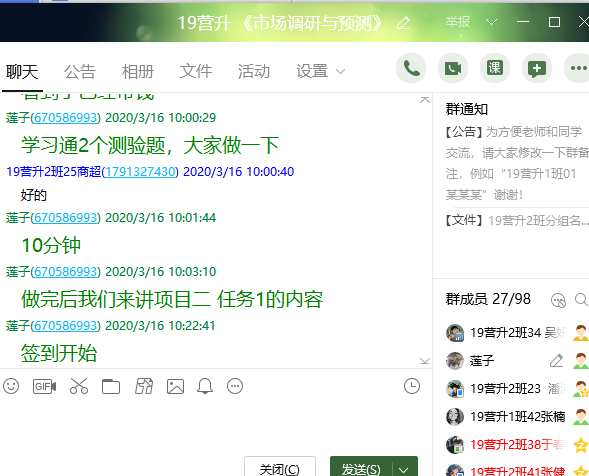Click the 发送(S) button
This screenshot has width=589, height=476.
[x=361, y=469]
